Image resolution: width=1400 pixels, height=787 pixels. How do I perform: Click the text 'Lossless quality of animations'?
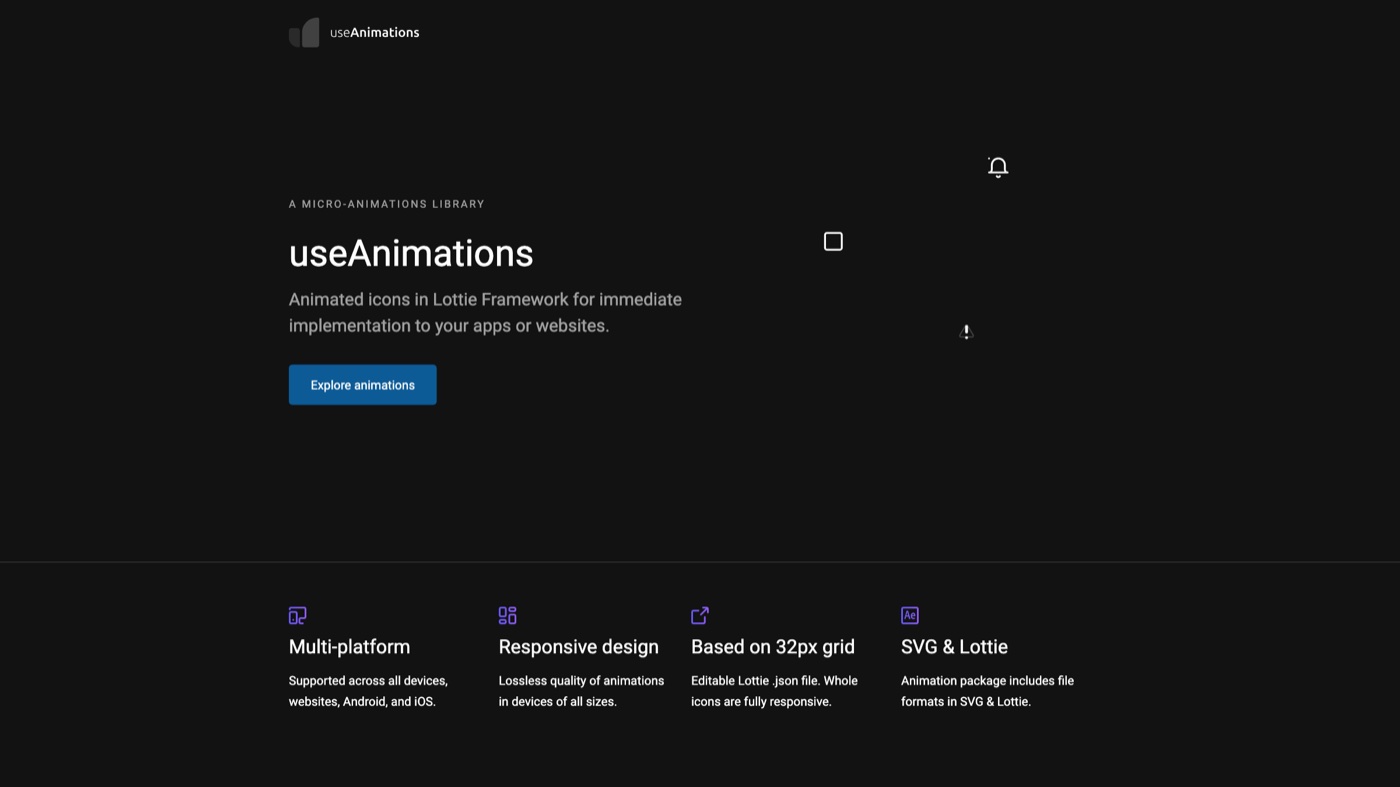[581, 681]
